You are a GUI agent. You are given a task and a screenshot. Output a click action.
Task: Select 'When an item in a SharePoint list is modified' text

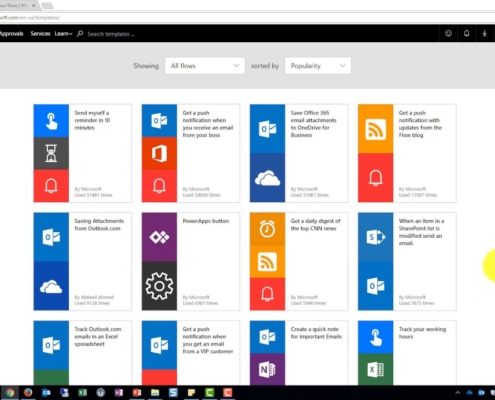click(x=421, y=232)
